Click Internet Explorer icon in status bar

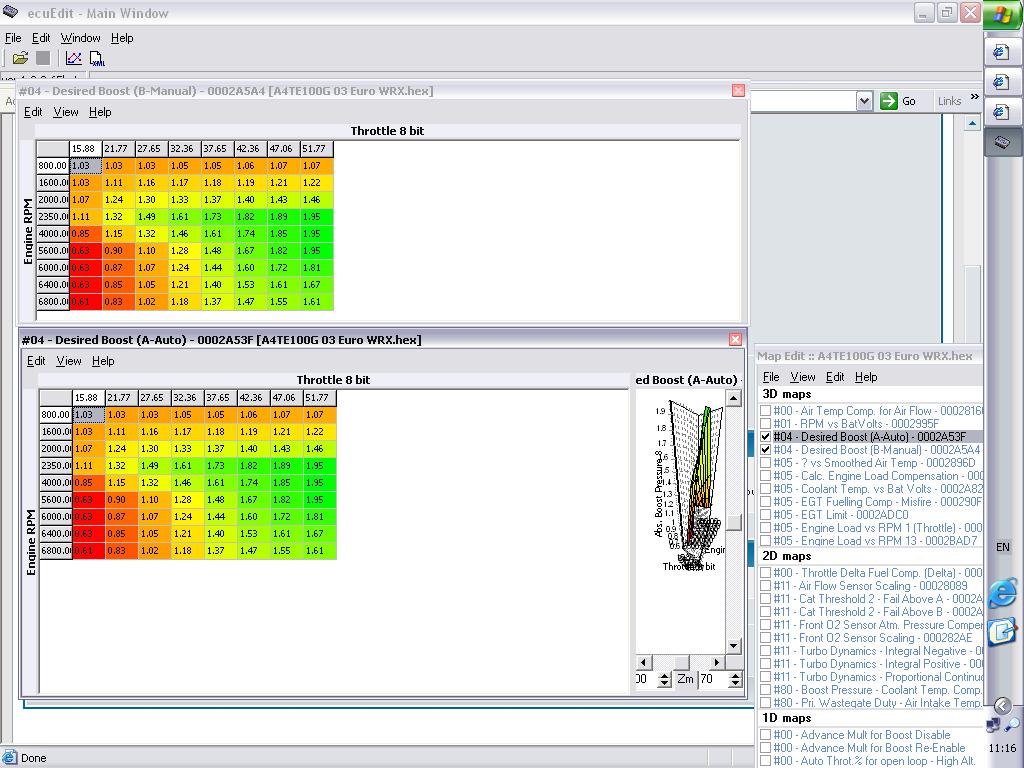tap(10, 758)
